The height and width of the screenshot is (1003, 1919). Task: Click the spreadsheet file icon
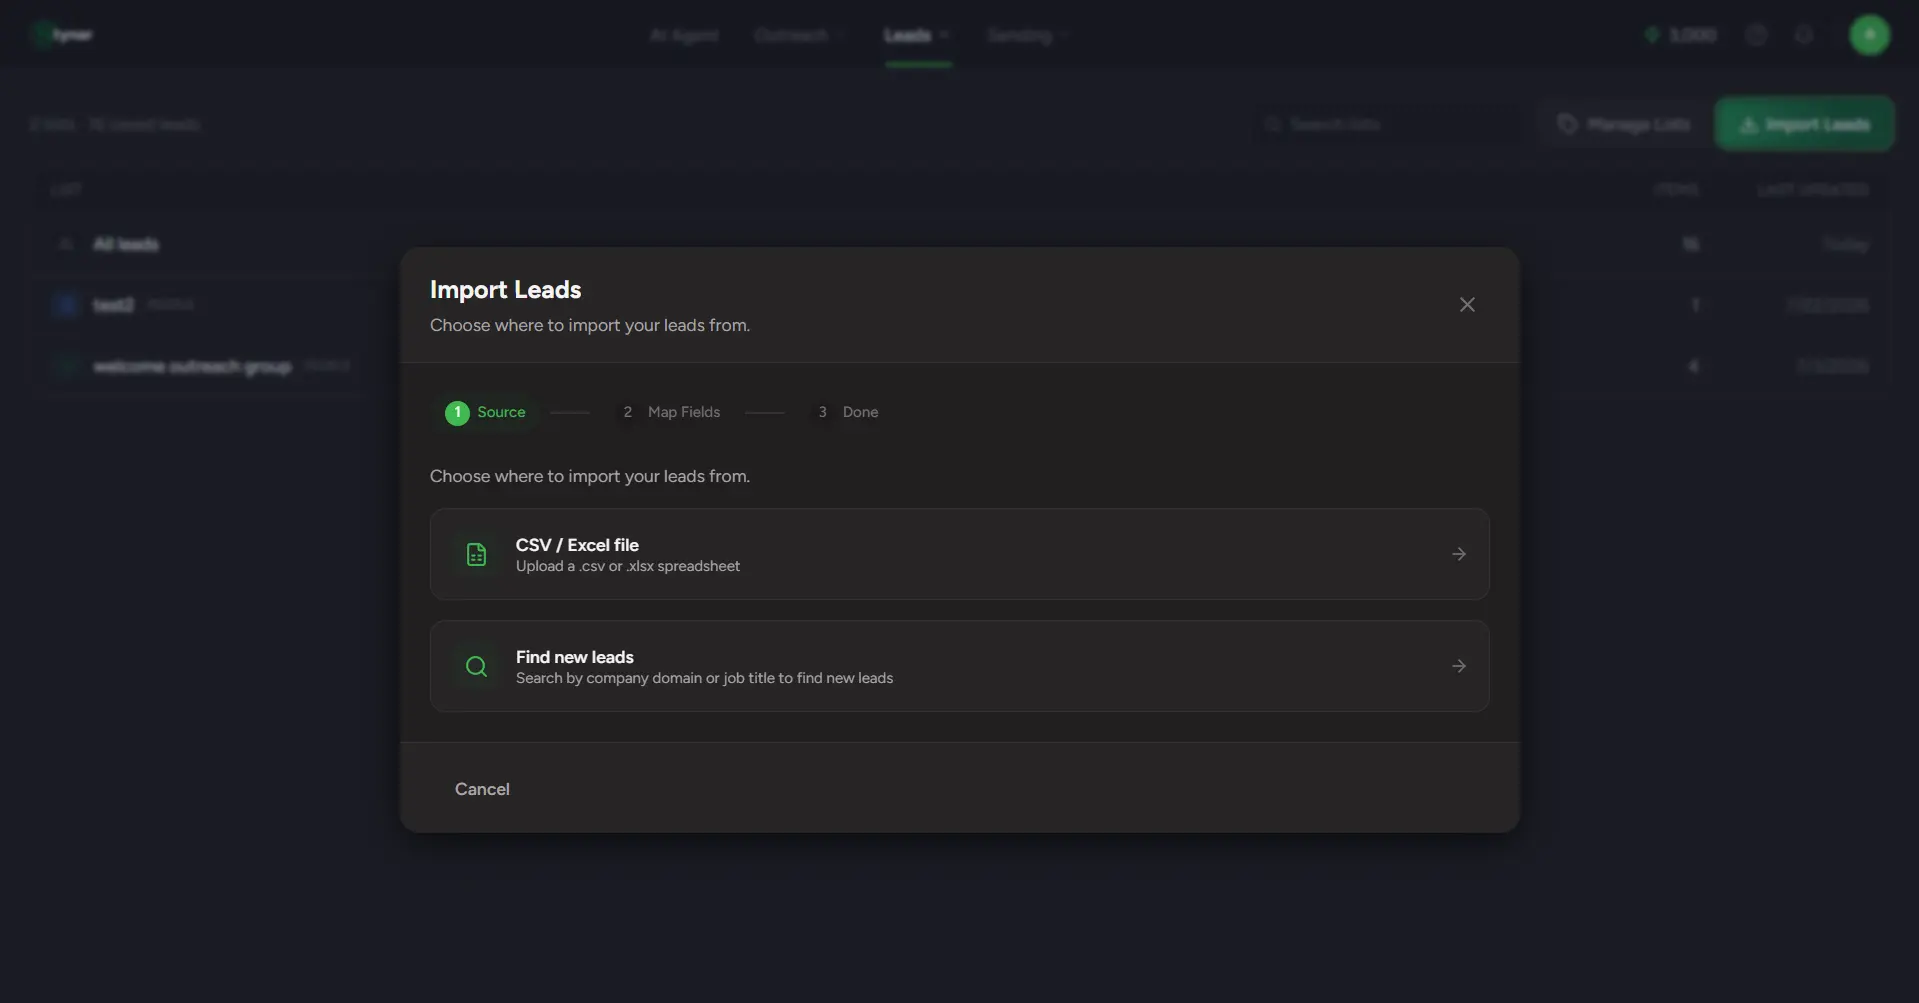pos(476,554)
